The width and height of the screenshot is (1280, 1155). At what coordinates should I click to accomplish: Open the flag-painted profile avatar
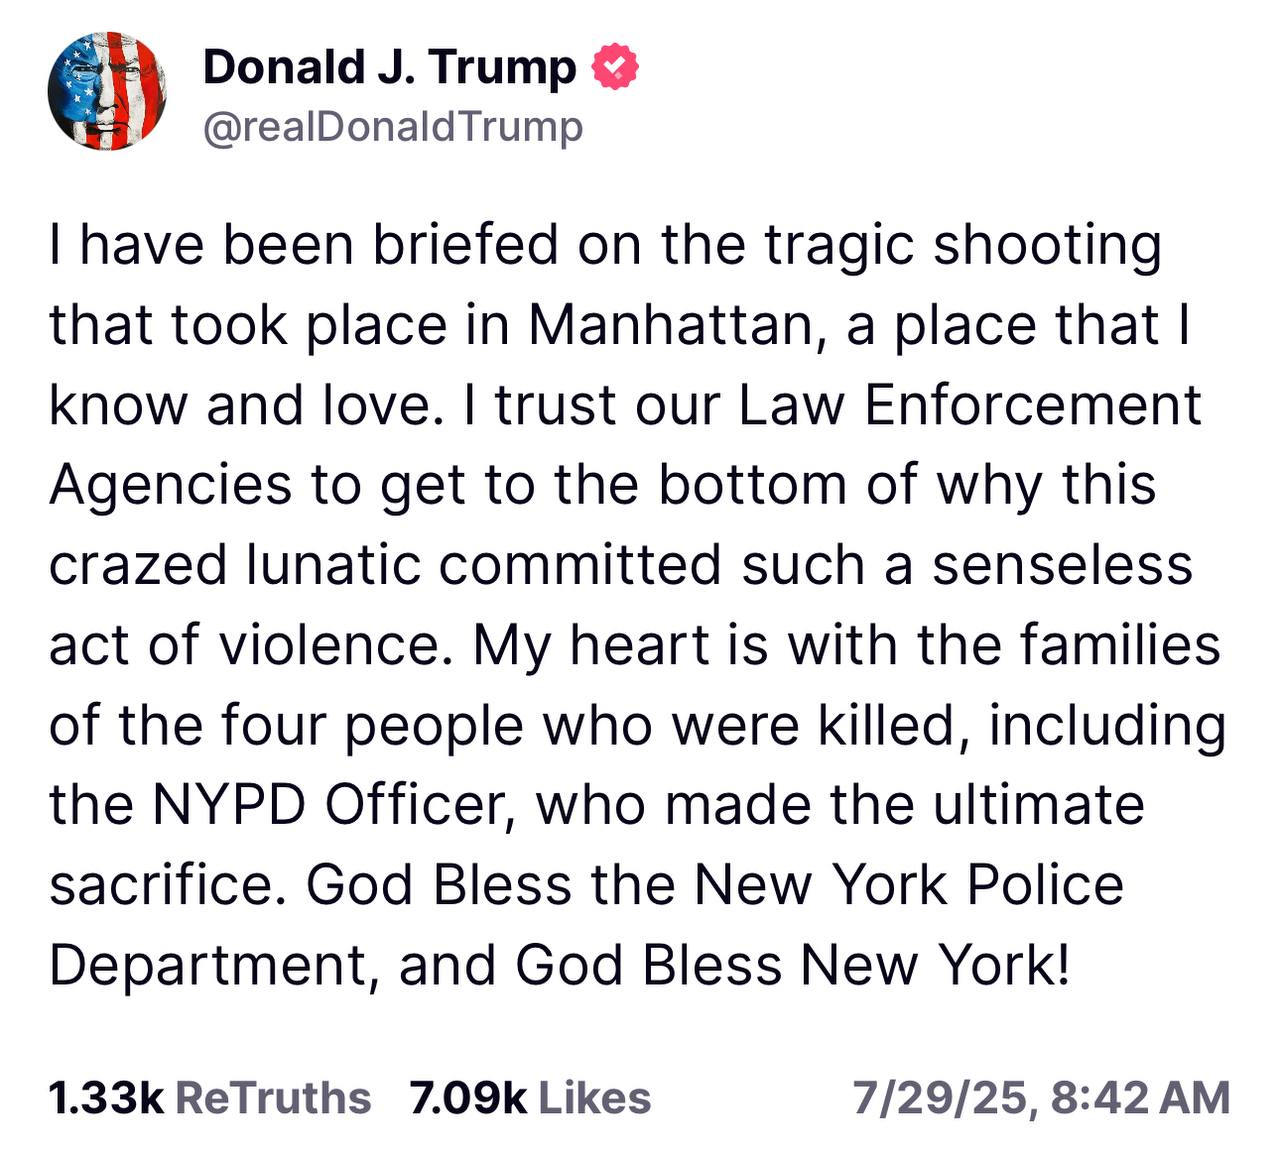(107, 91)
